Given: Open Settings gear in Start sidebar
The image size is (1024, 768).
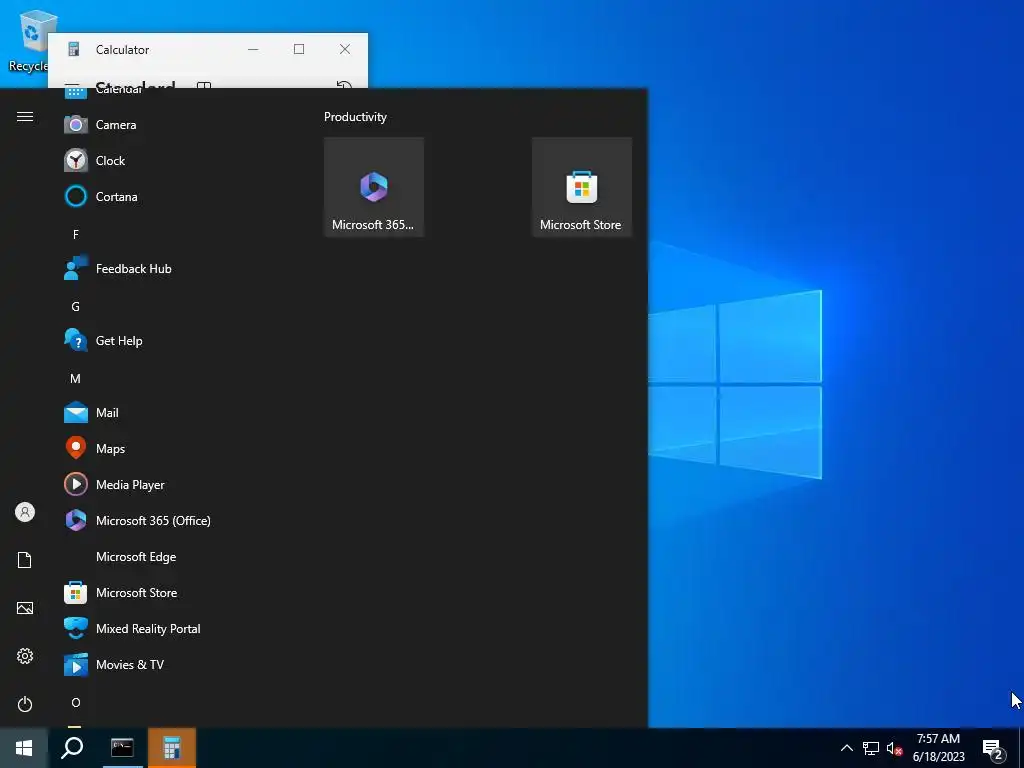Looking at the screenshot, I should (25, 656).
